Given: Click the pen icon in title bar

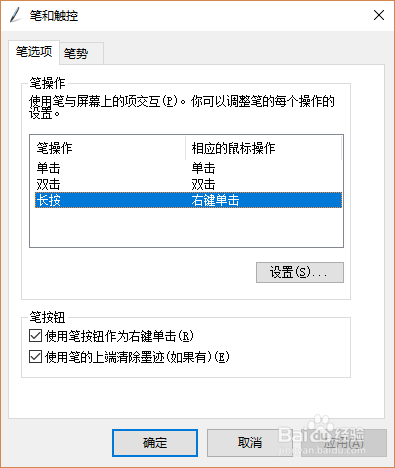Looking at the screenshot, I should point(15,15).
